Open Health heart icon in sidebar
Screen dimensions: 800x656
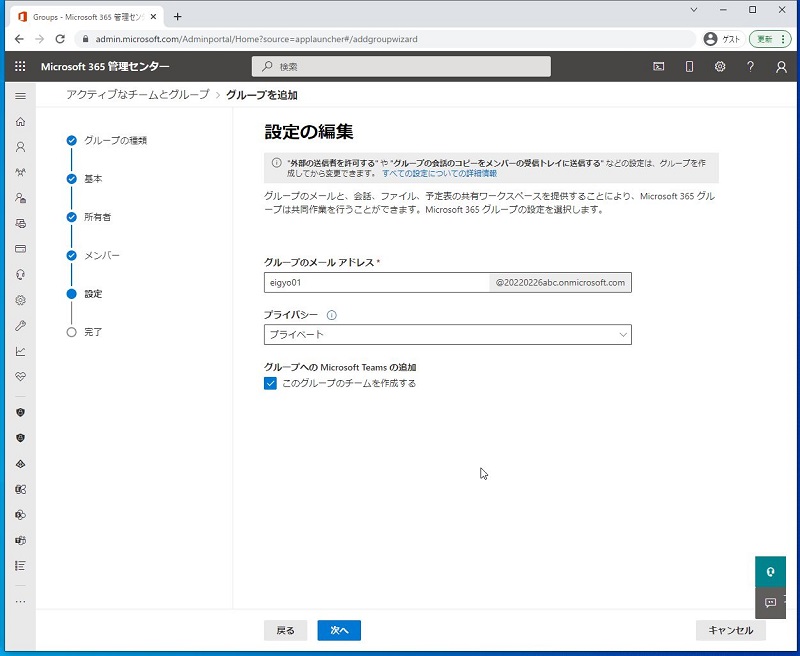pyautogui.click(x=20, y=376)
